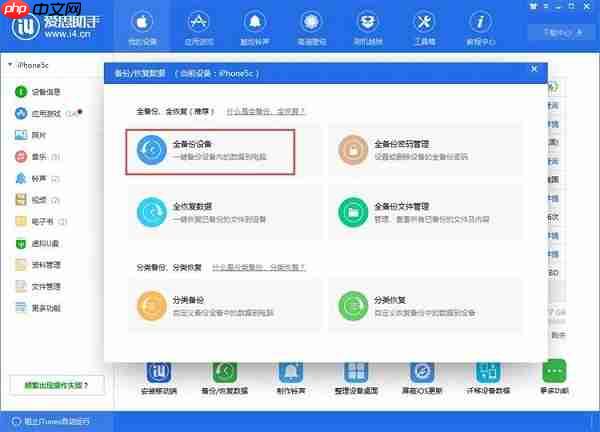Open 文件管理 in the sidebar
Screen dimensions: 600x432
[38, 286]
